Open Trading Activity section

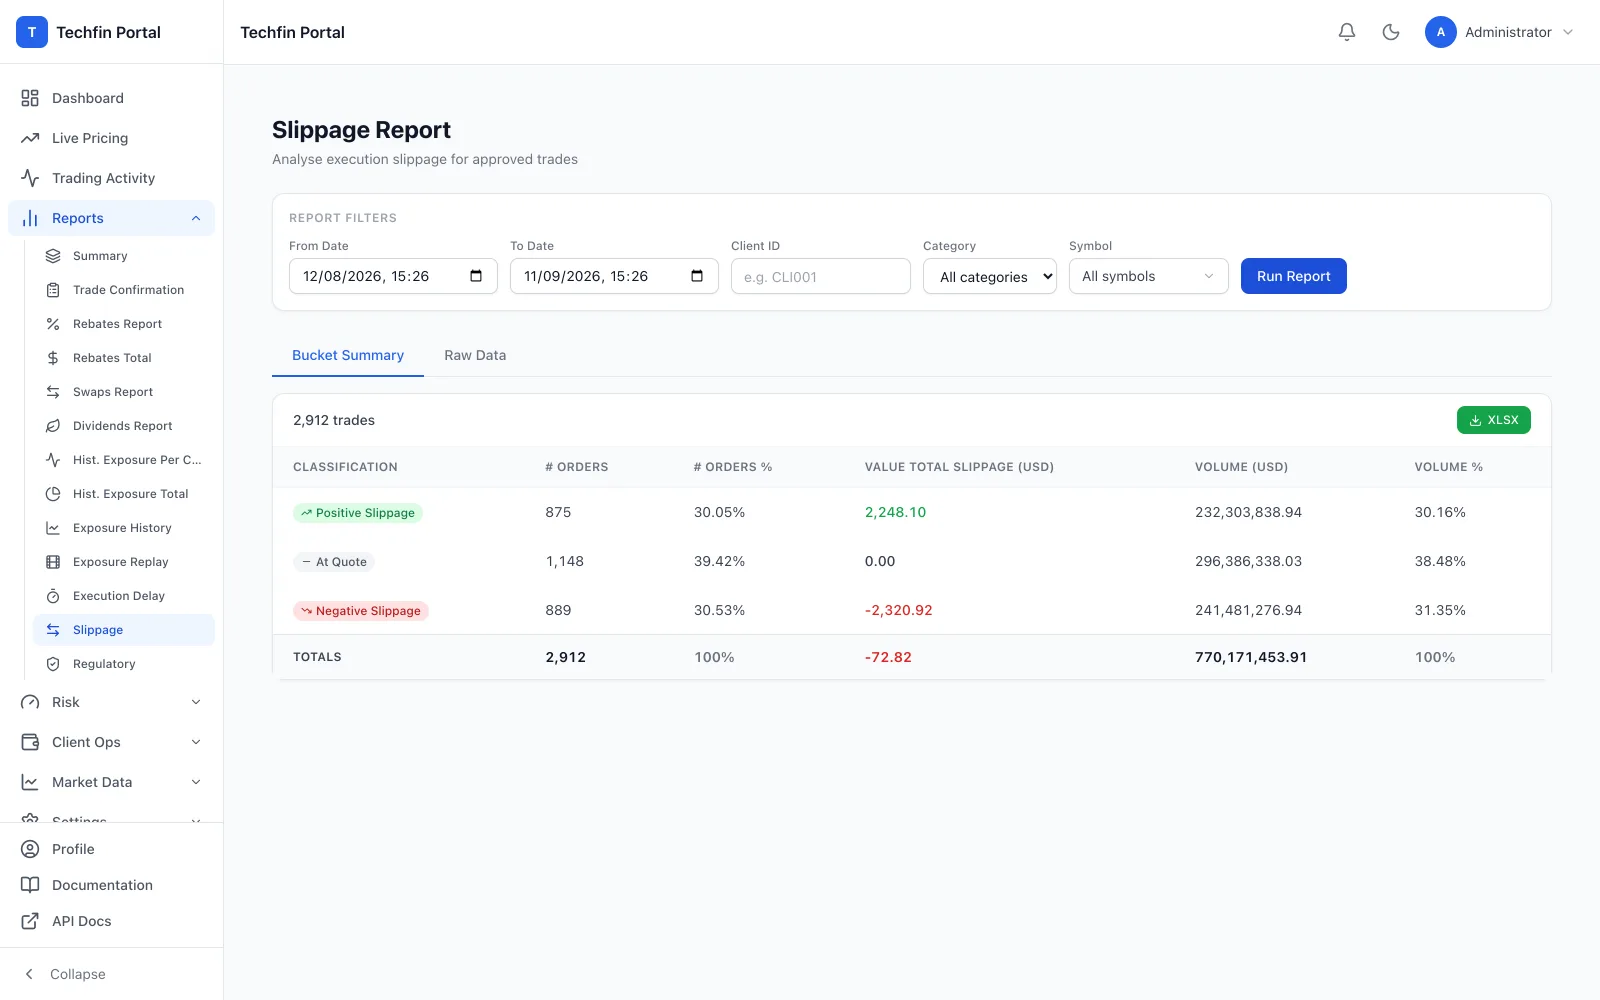tap(111, 178)
